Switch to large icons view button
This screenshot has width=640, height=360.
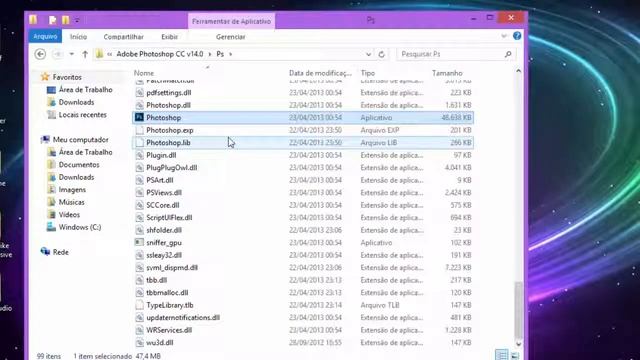click(514, 356)
